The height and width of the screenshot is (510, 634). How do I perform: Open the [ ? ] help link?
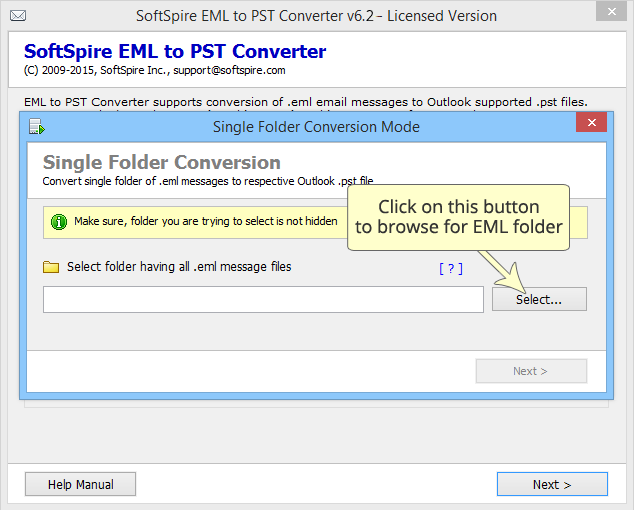tap(451, 269)
